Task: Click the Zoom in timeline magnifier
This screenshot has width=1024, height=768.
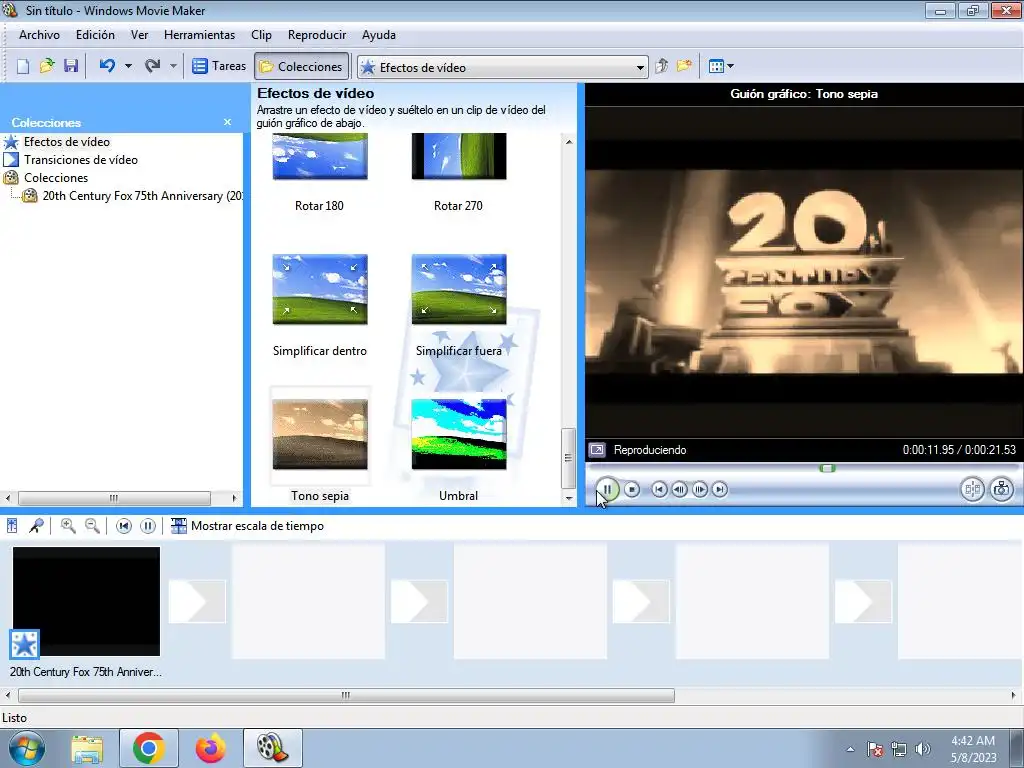Action: point(68,526)
